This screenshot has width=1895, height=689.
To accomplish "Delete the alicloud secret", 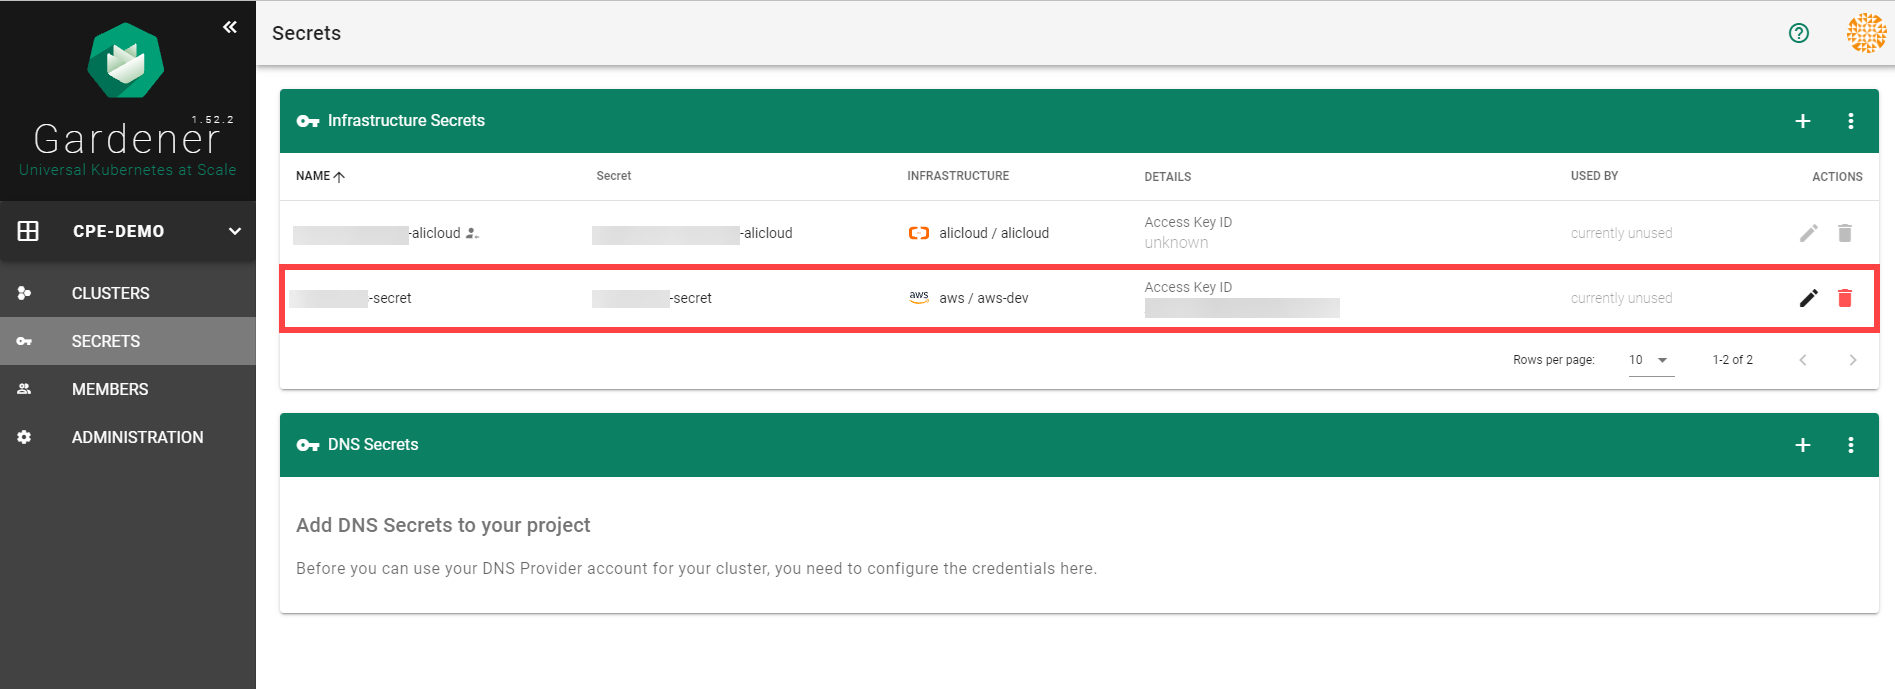I will click(1844, 233).
